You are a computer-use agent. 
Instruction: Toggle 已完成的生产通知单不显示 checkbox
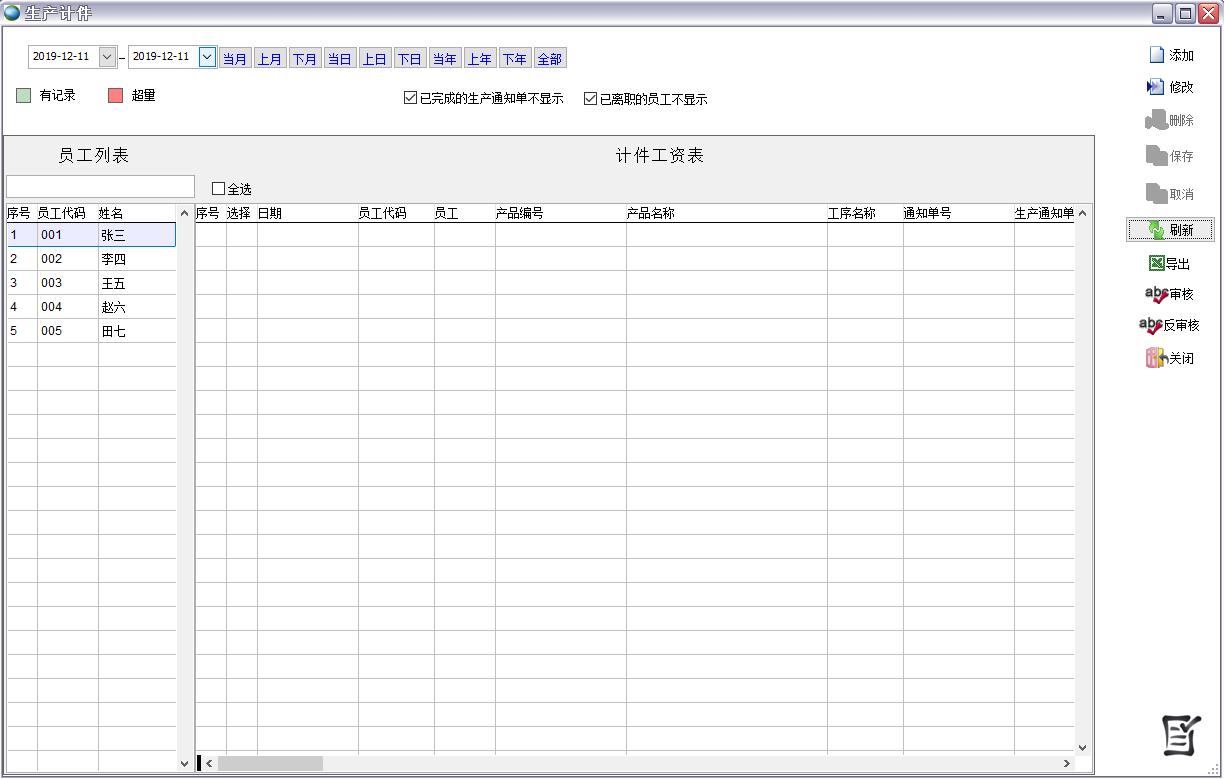coord(410,98)
